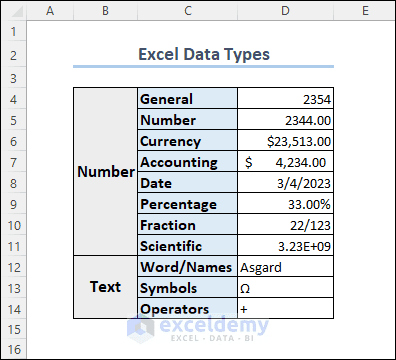396x360 pixels.
Task: Select the cell containing 3.23E+09
Action: click(x=286, y=246)
